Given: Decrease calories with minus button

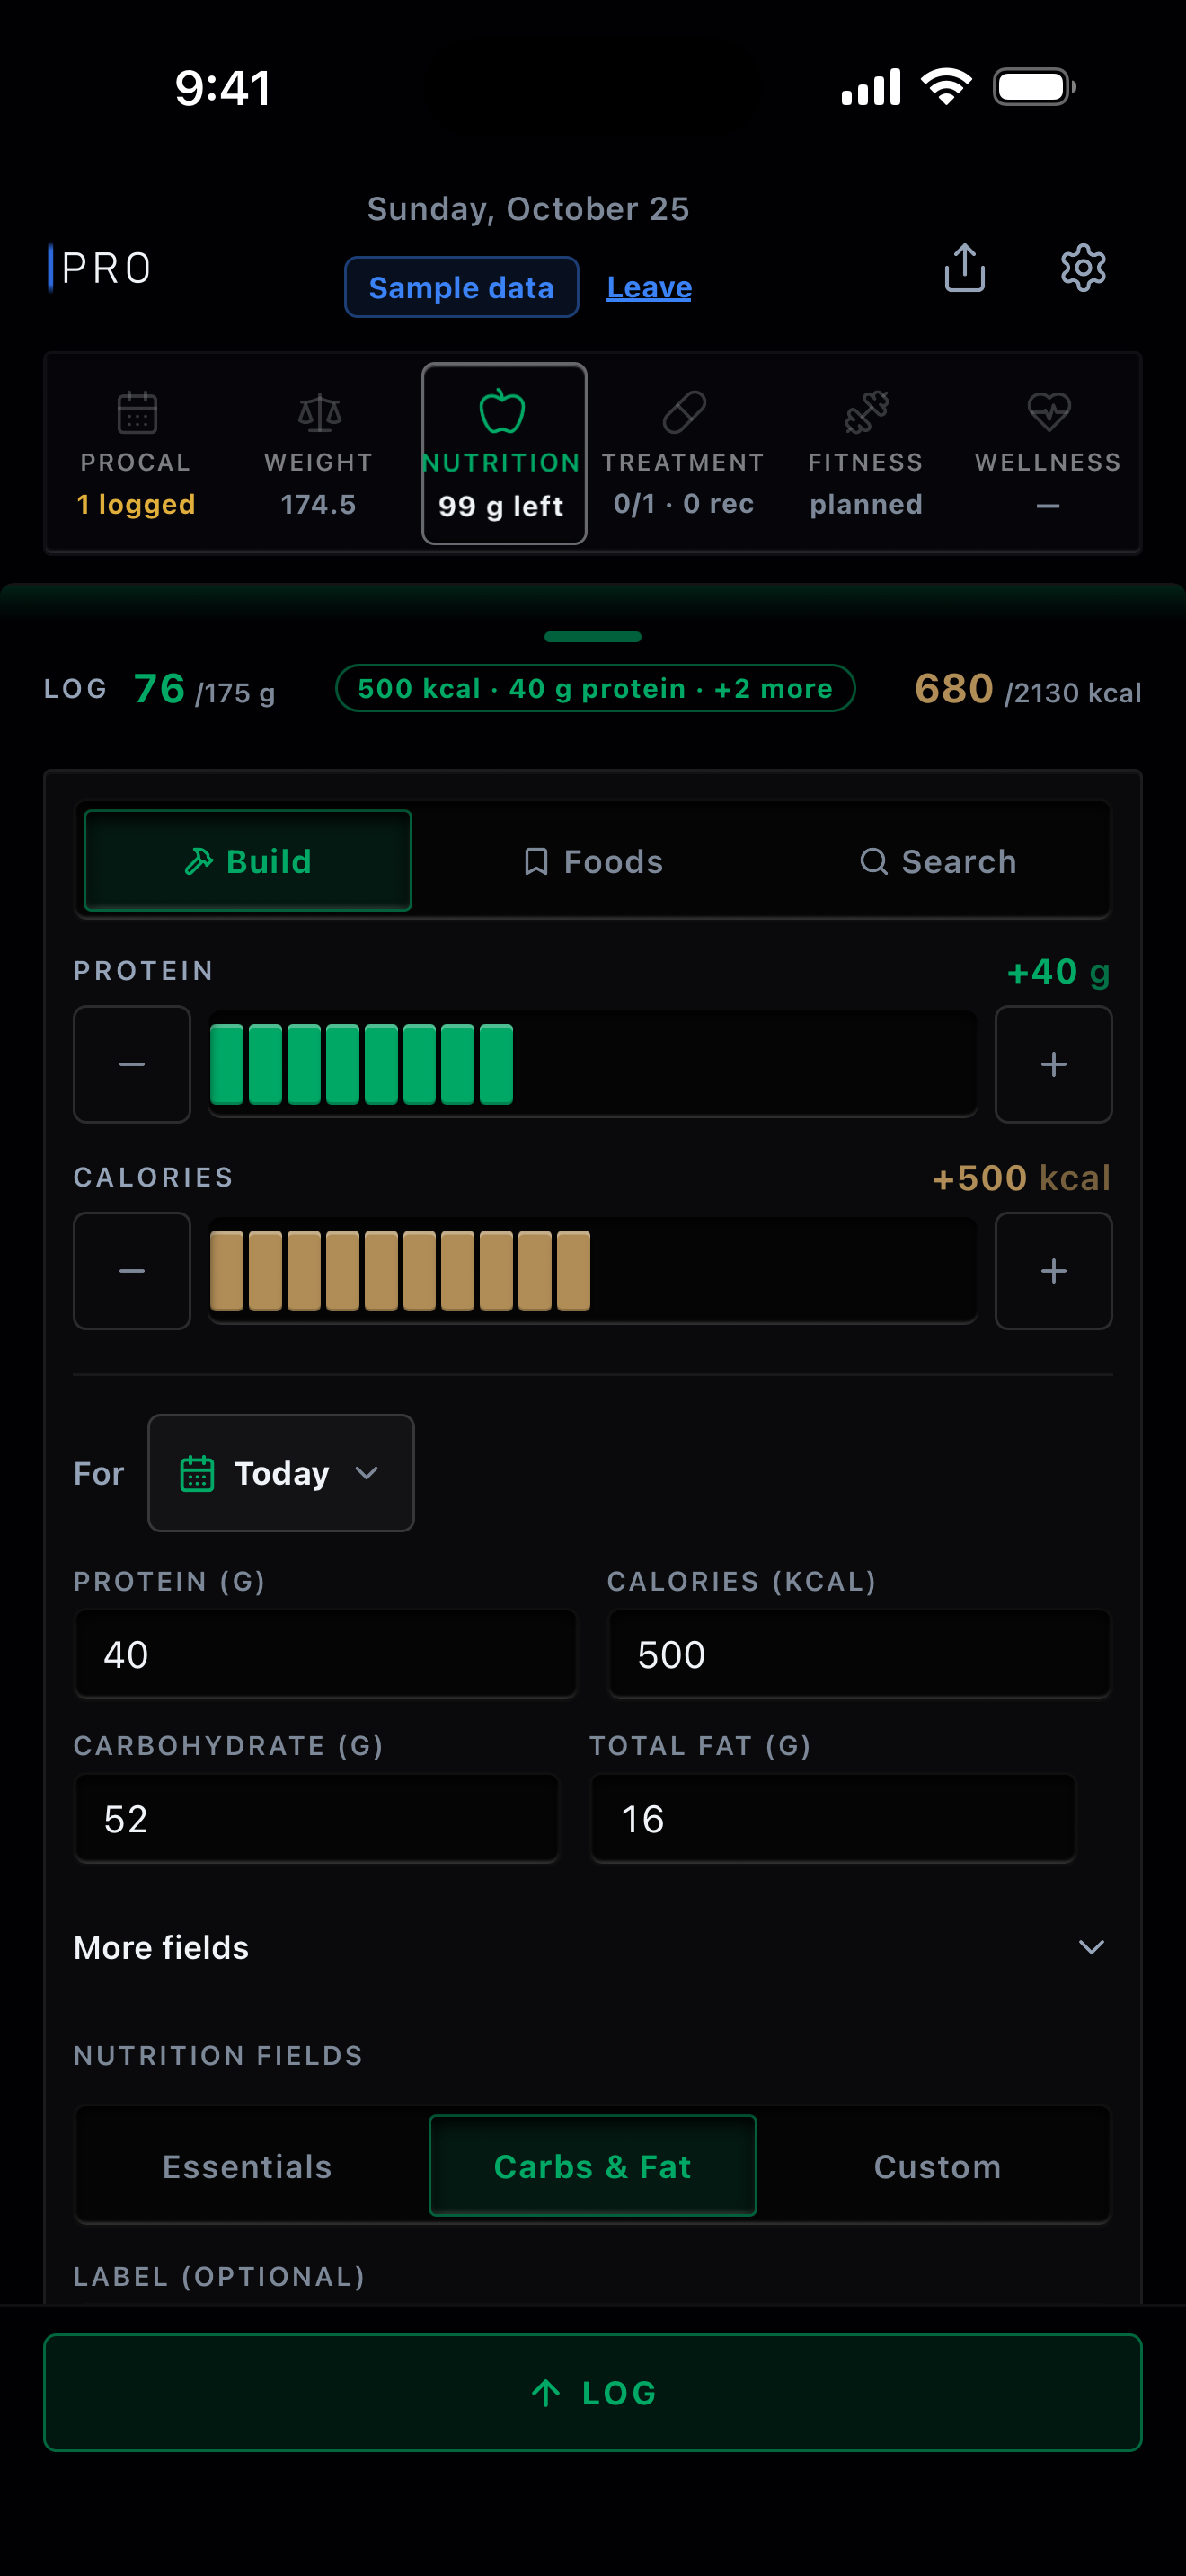Looking at the screenshot, I should point(132,1271).
